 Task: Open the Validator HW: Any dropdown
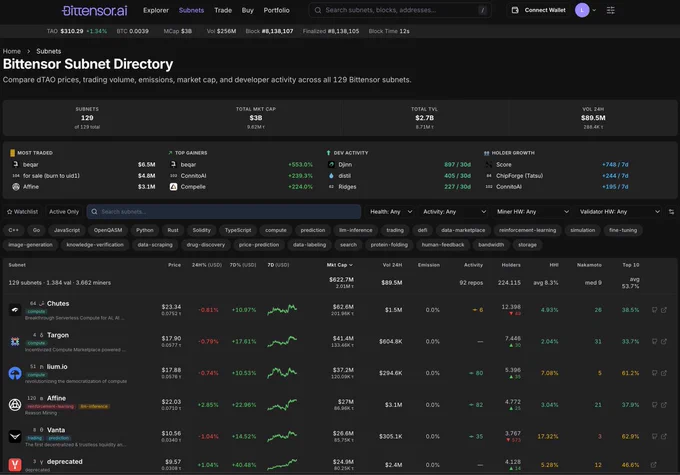(x=620, y=212)
